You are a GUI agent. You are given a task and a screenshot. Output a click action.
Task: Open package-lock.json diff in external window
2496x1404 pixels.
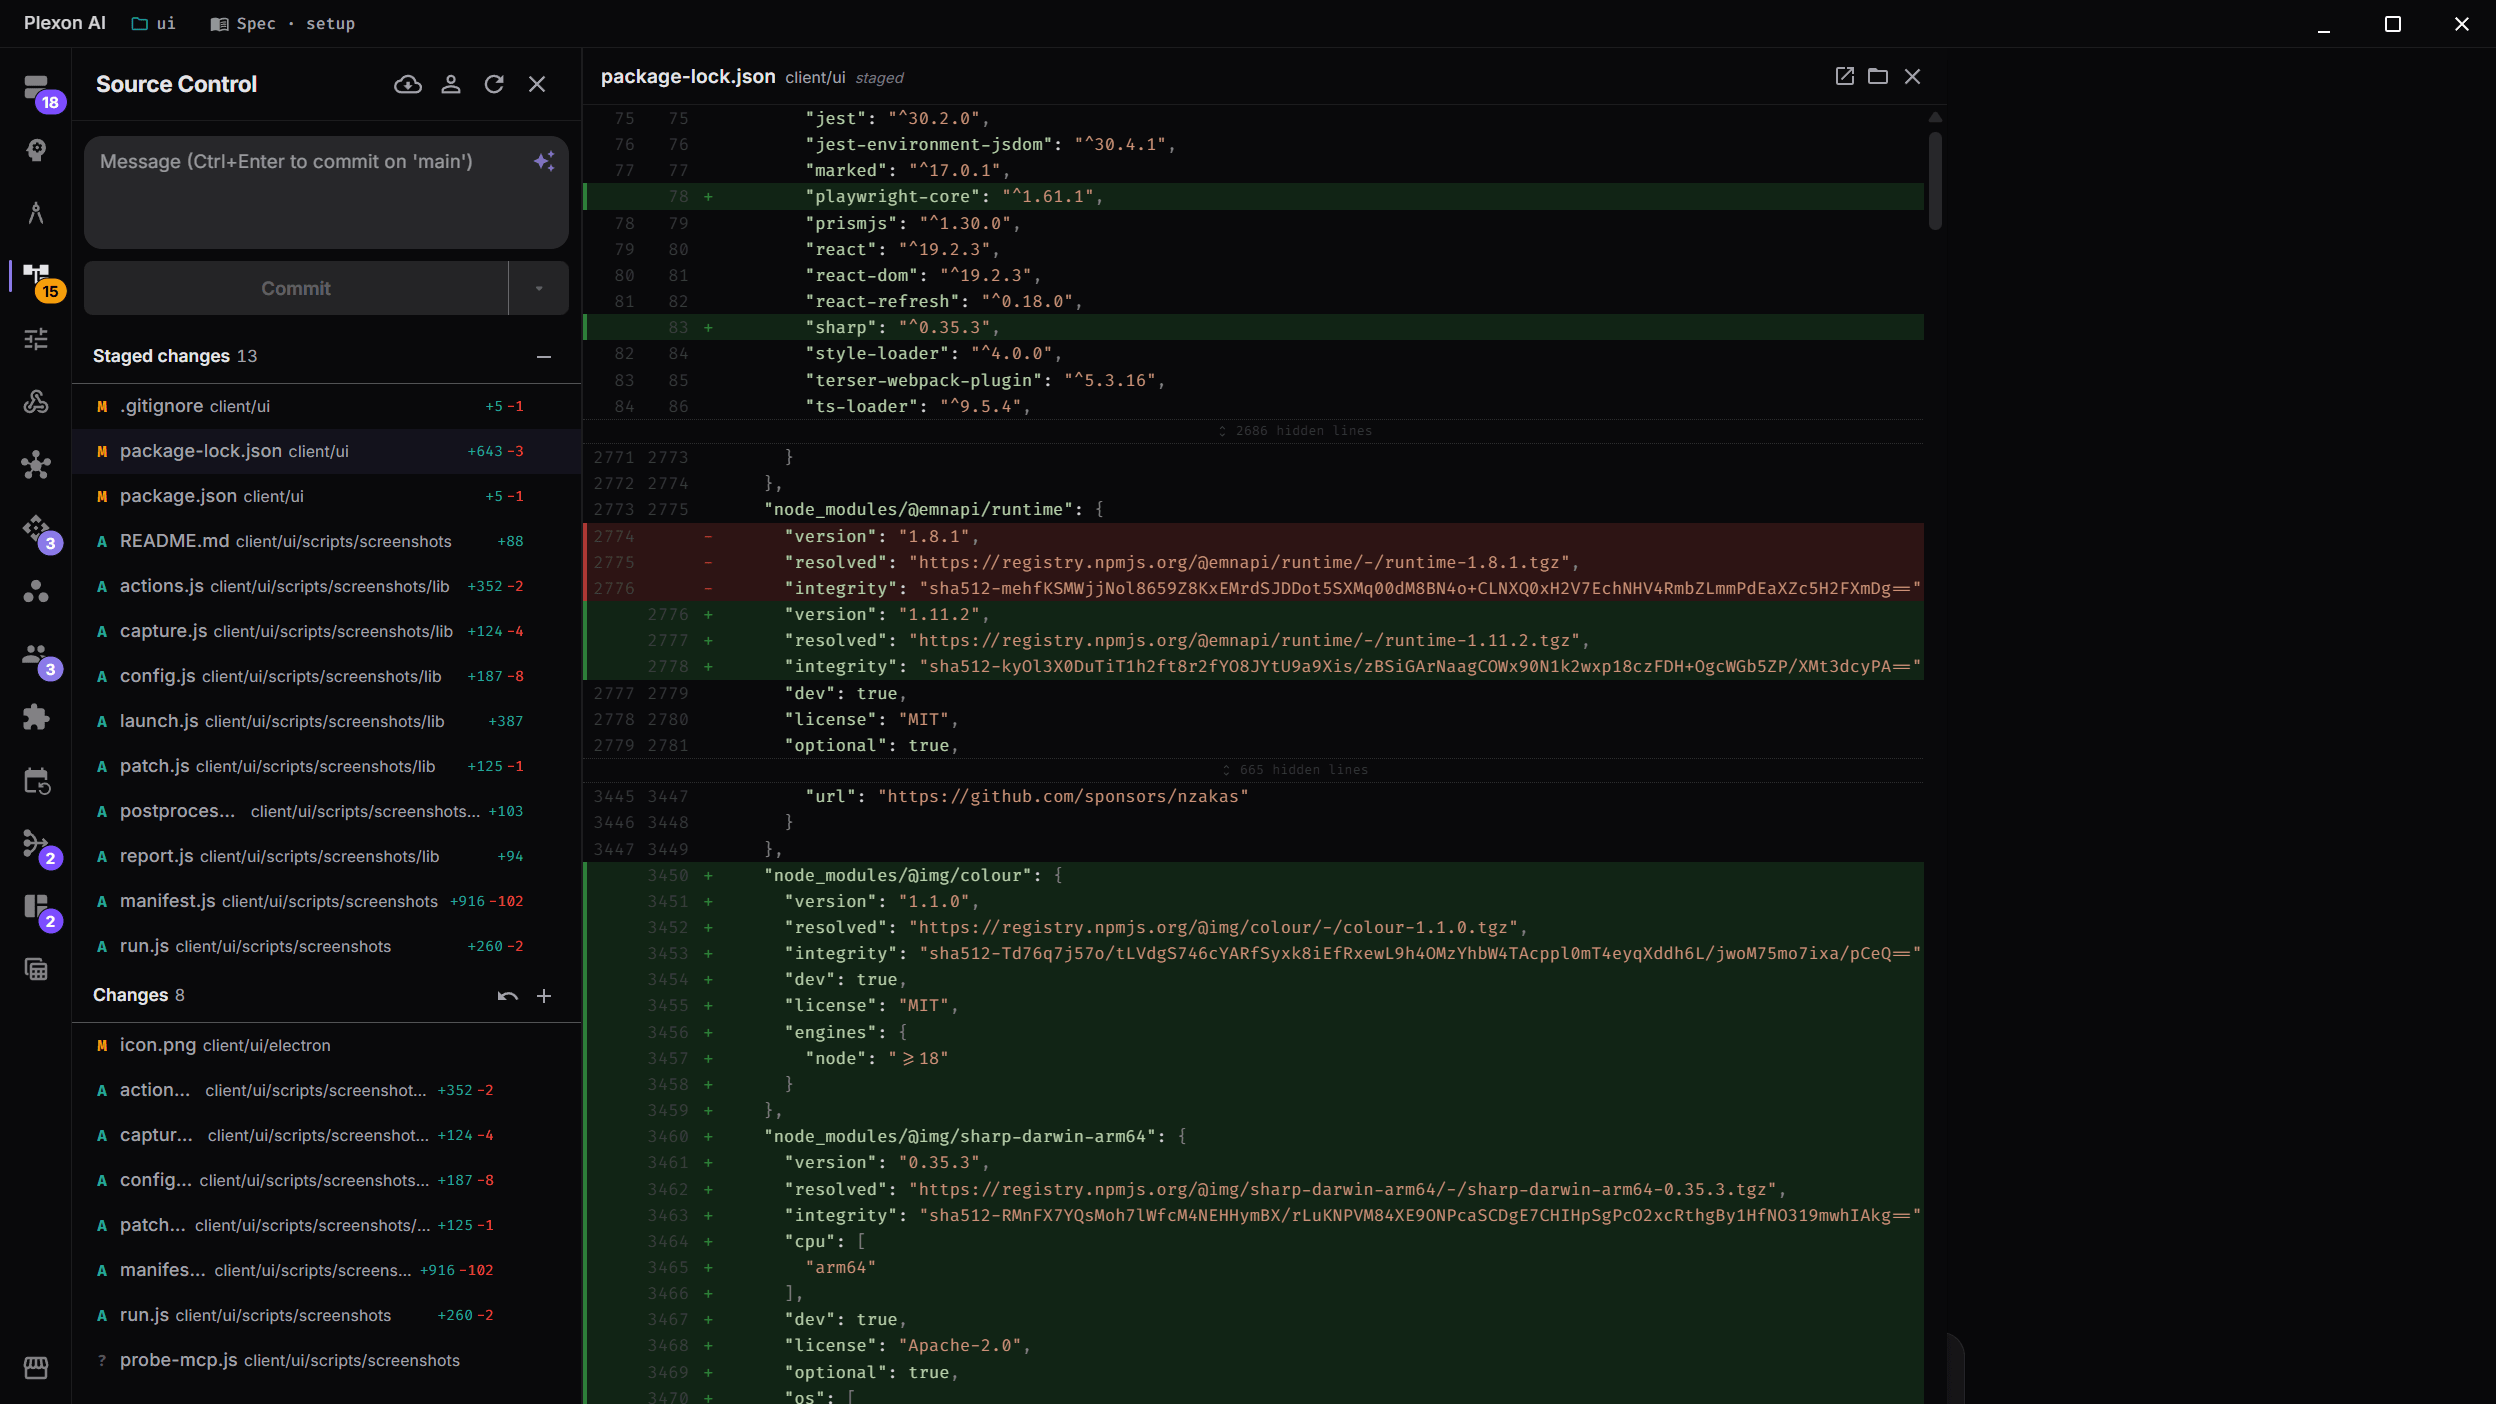tap(1845, 76)
